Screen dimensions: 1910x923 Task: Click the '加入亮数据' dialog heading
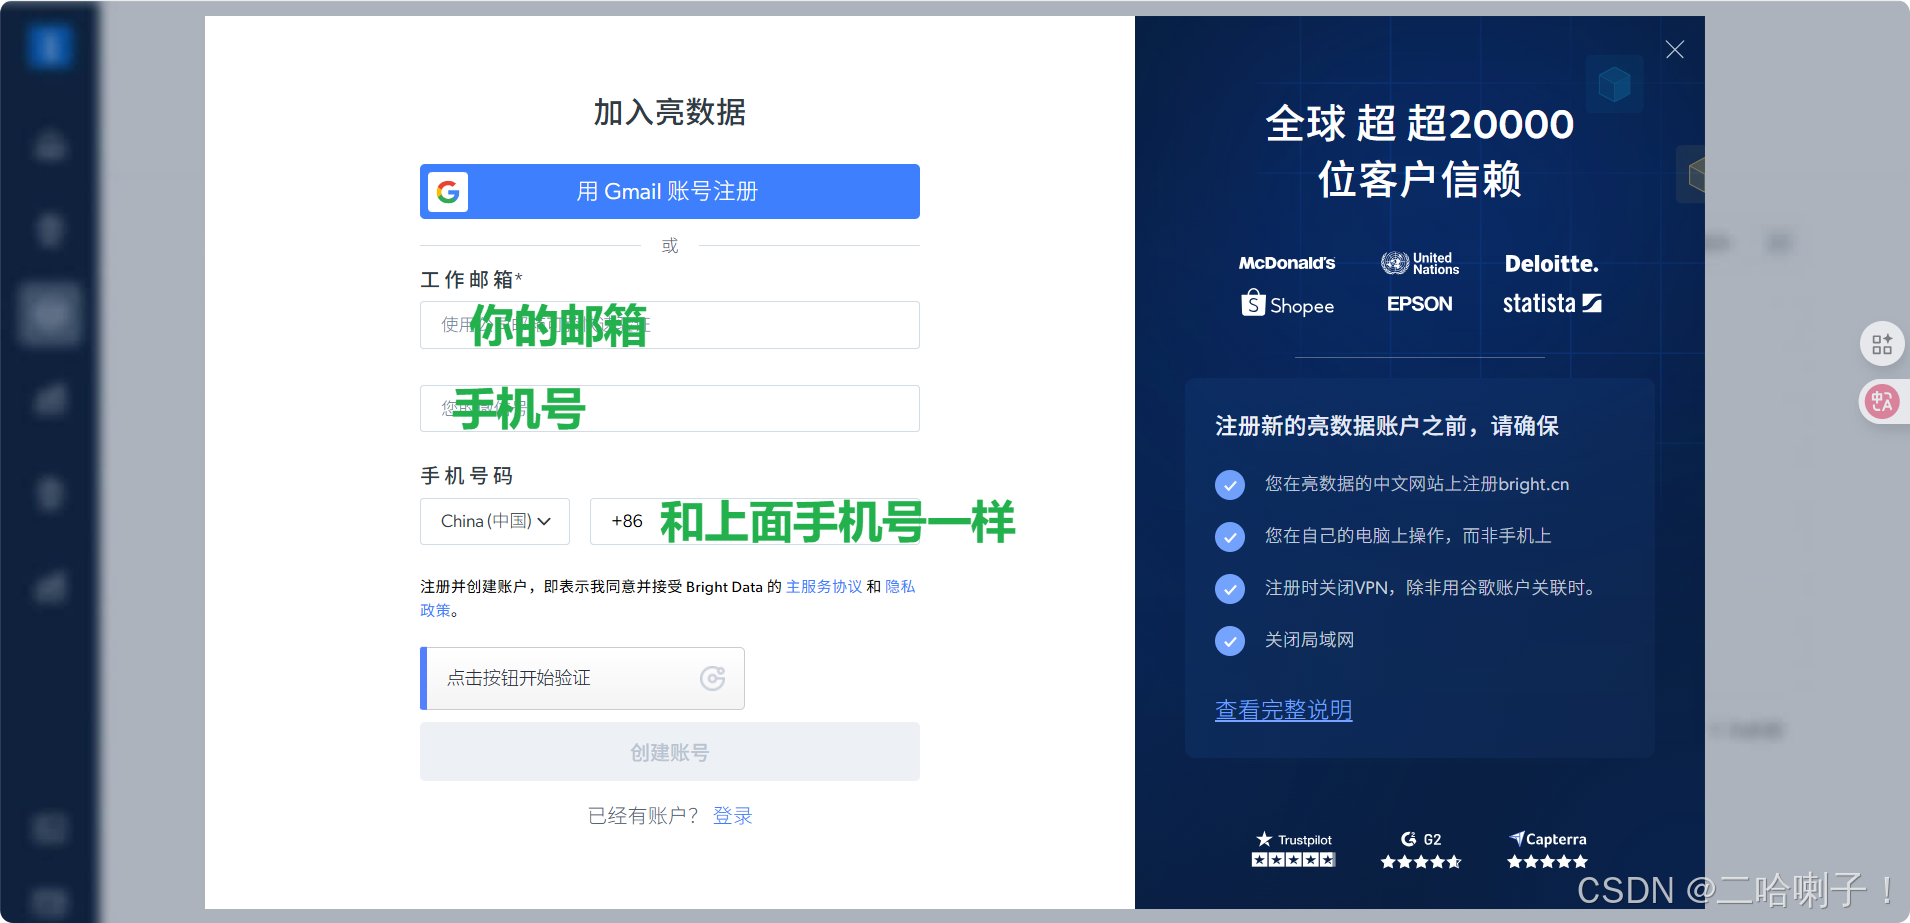(669, 112)
